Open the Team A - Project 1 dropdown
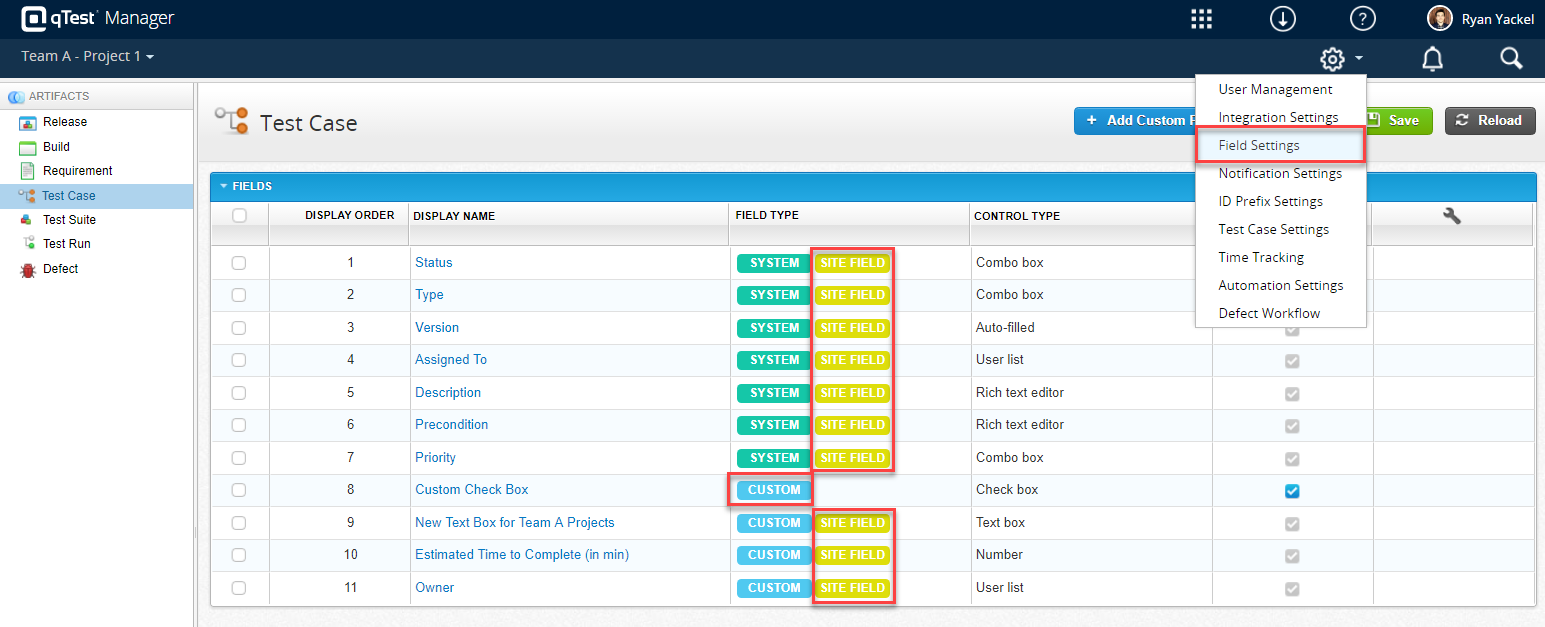 click(x=88, y=56)
